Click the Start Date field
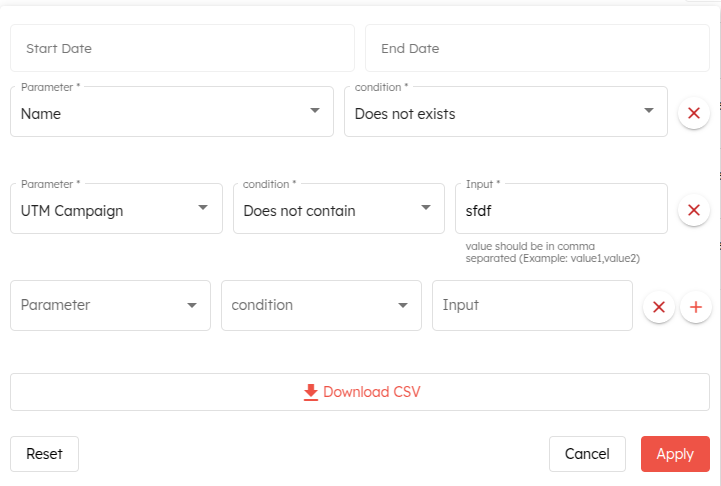The height and width of the screenshot is (486, 721). (182, 48)
